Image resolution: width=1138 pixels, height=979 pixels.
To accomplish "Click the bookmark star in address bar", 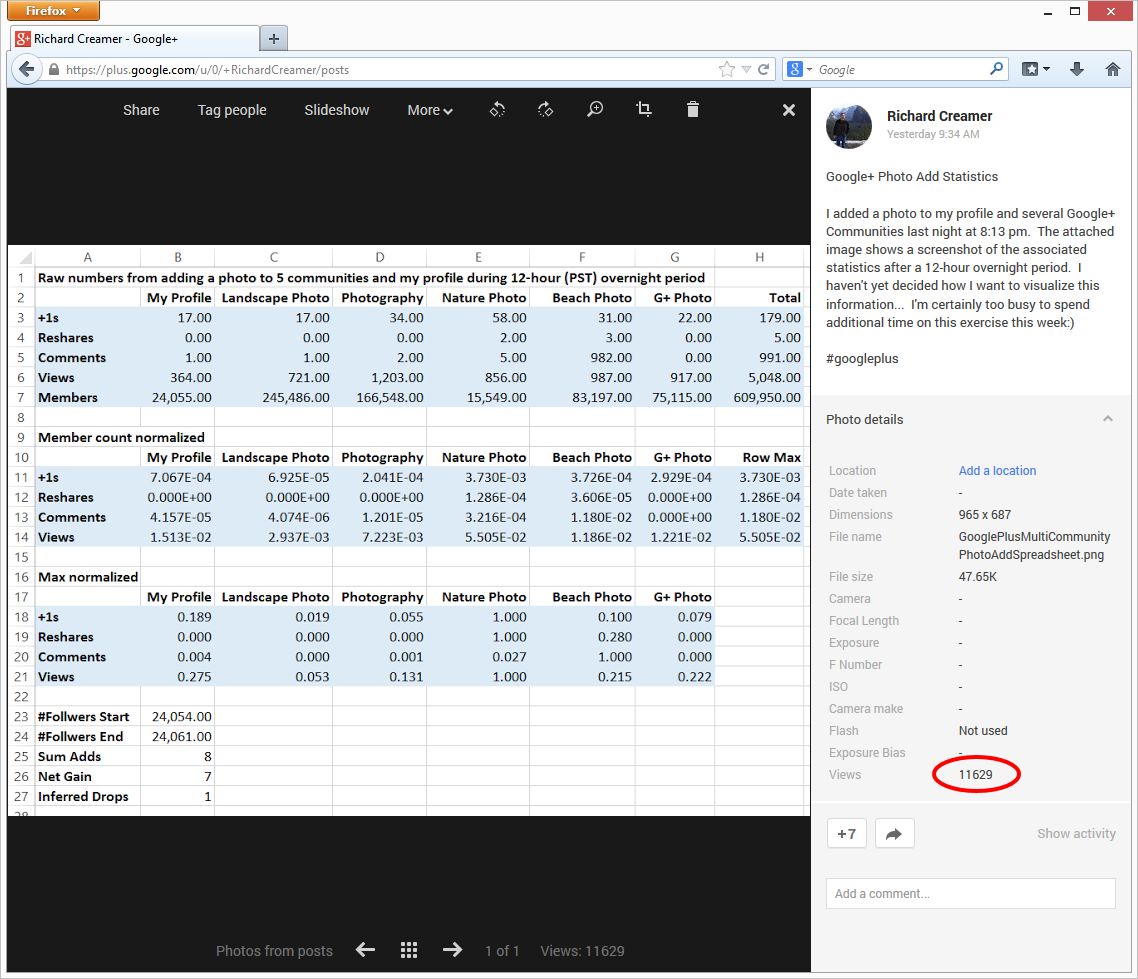I will click(726, 69).
